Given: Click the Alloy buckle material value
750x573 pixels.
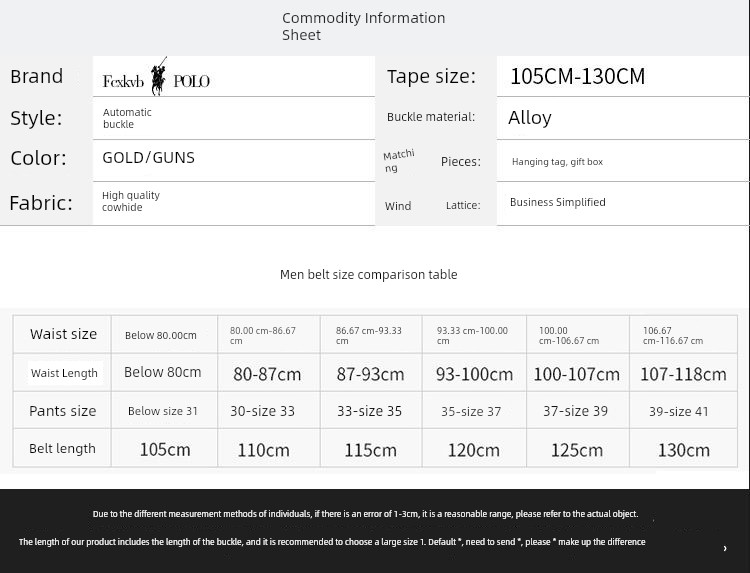Looking at the screenshot, I should [x=529, y=118].
